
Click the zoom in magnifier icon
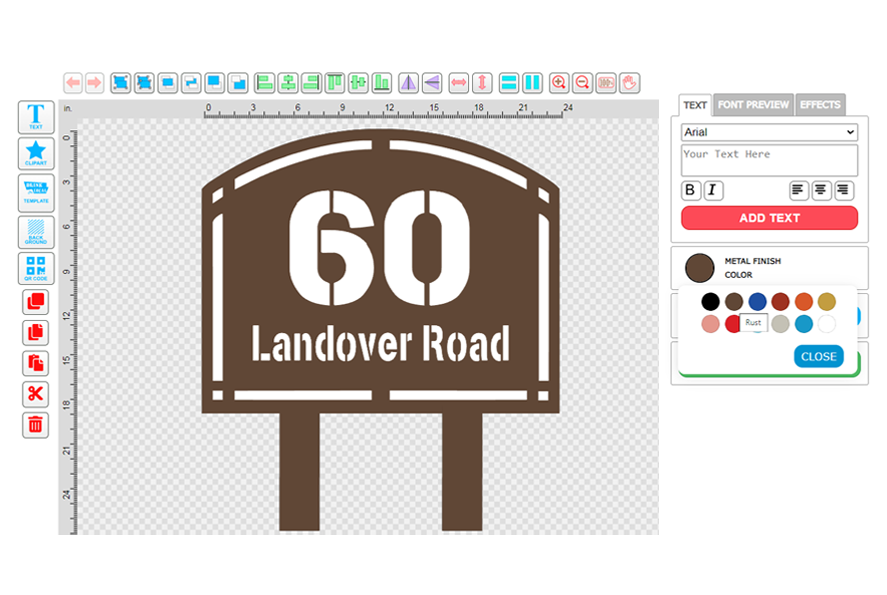click(x=559, y=83)
